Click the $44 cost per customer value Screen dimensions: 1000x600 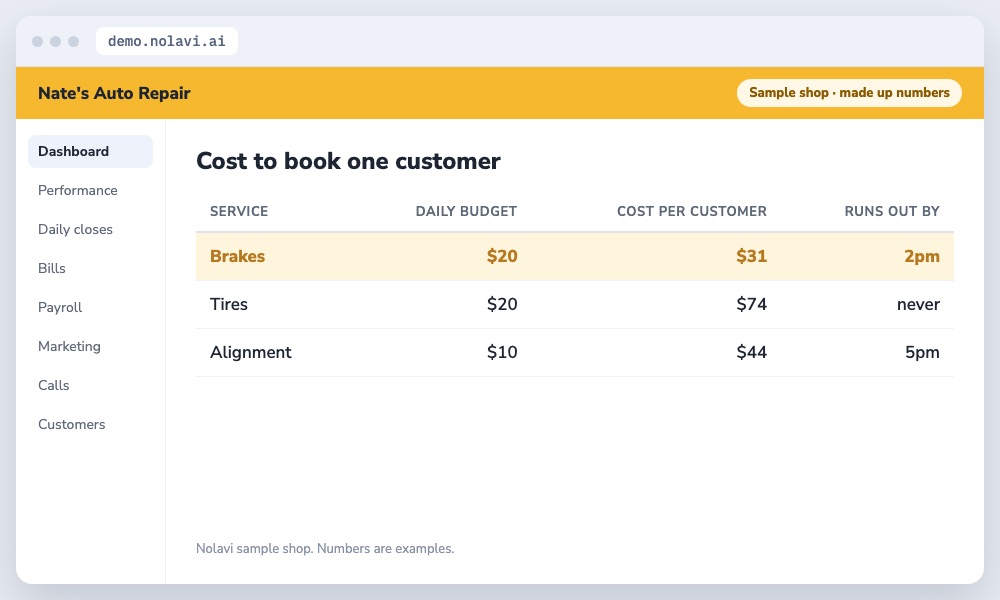751,352
